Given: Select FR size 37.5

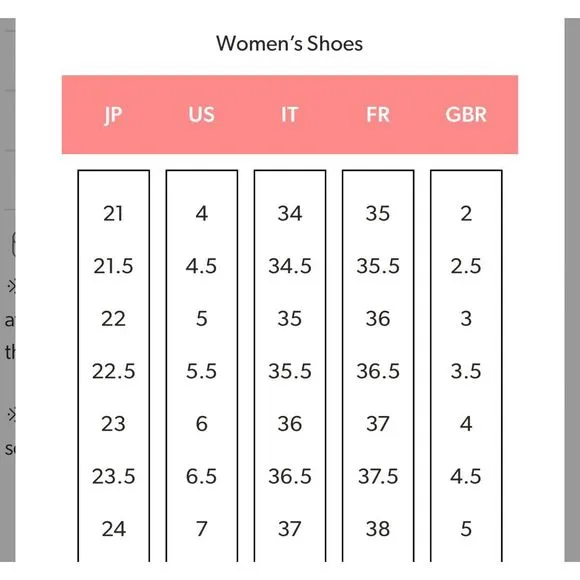Looking at the screenshot, I should pyautogui.click(x=378, y=476).
